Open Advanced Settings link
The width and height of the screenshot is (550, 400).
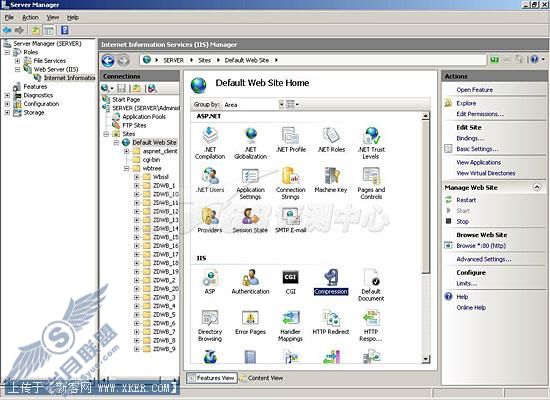click(484, 259)
